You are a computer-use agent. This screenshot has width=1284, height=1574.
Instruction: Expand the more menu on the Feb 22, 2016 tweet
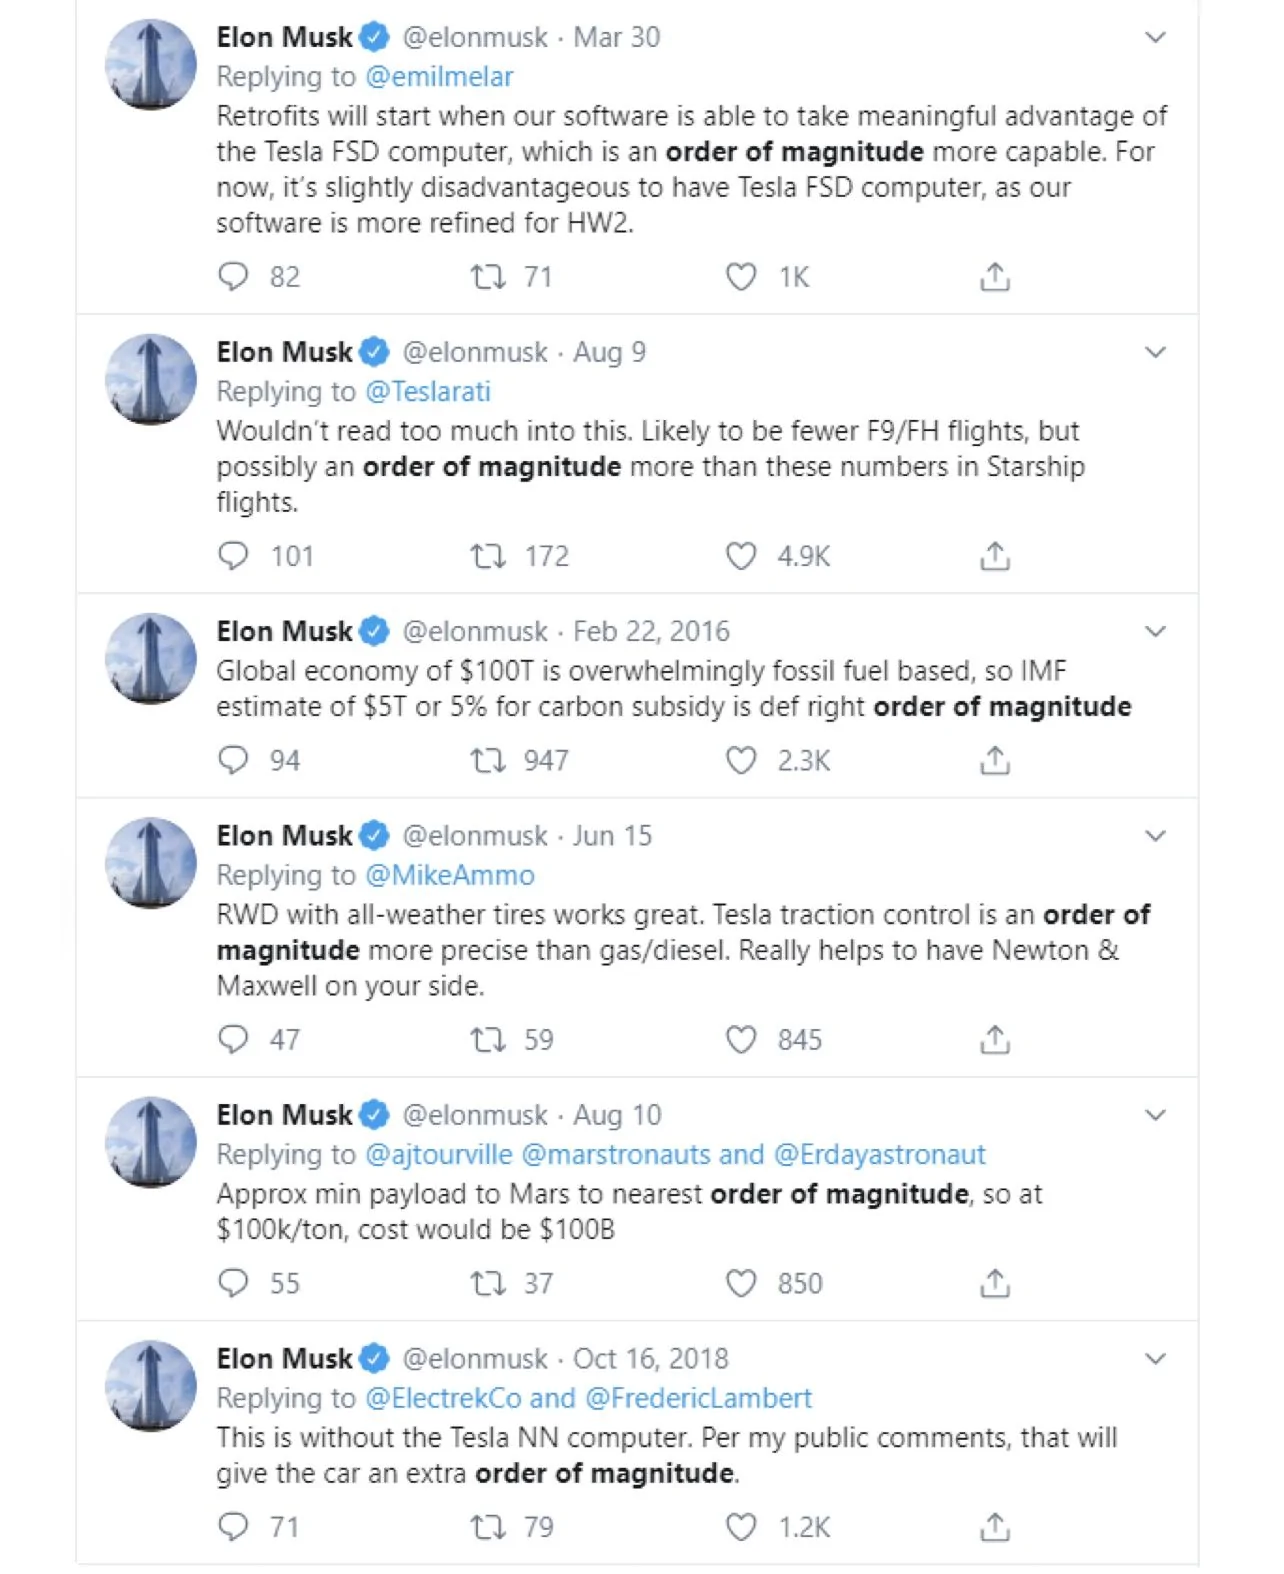pos(1155,631)
